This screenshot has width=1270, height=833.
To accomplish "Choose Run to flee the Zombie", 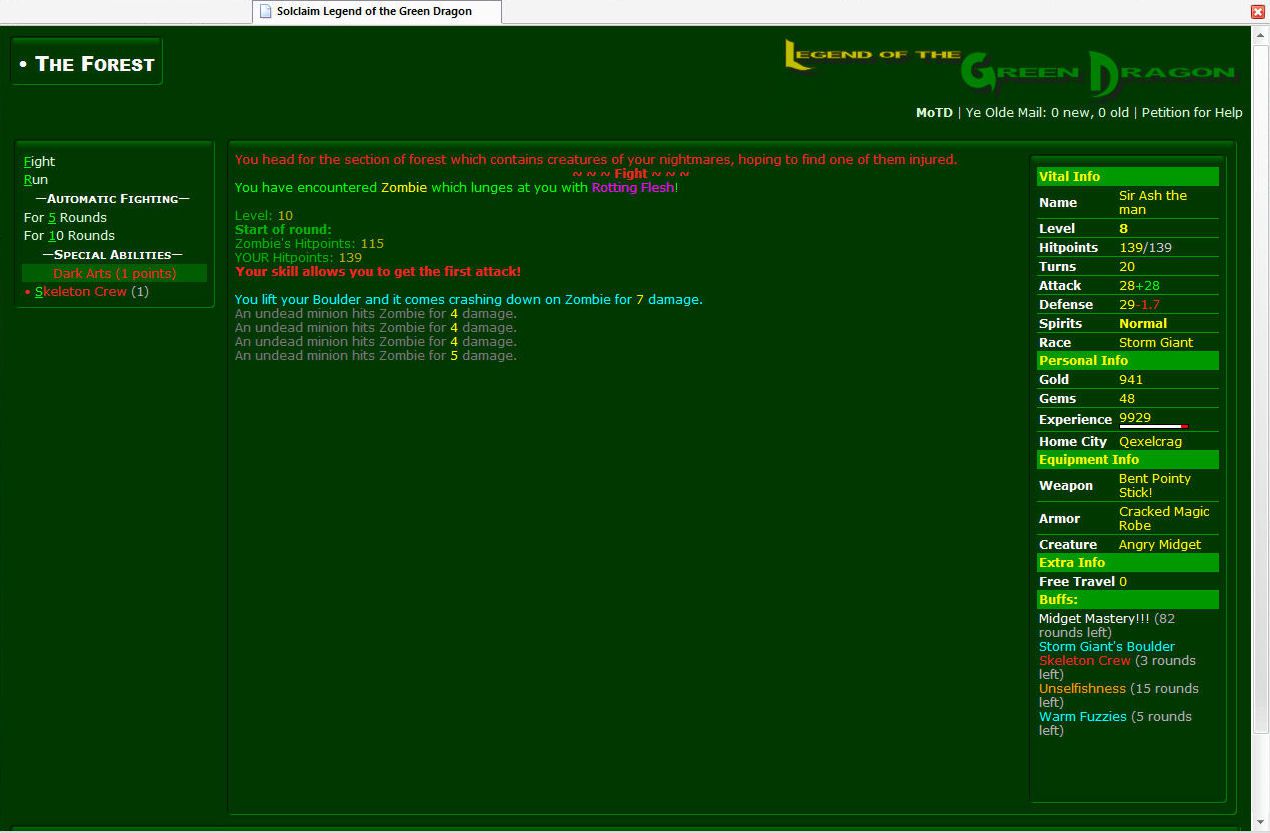I will pos(36,180).
